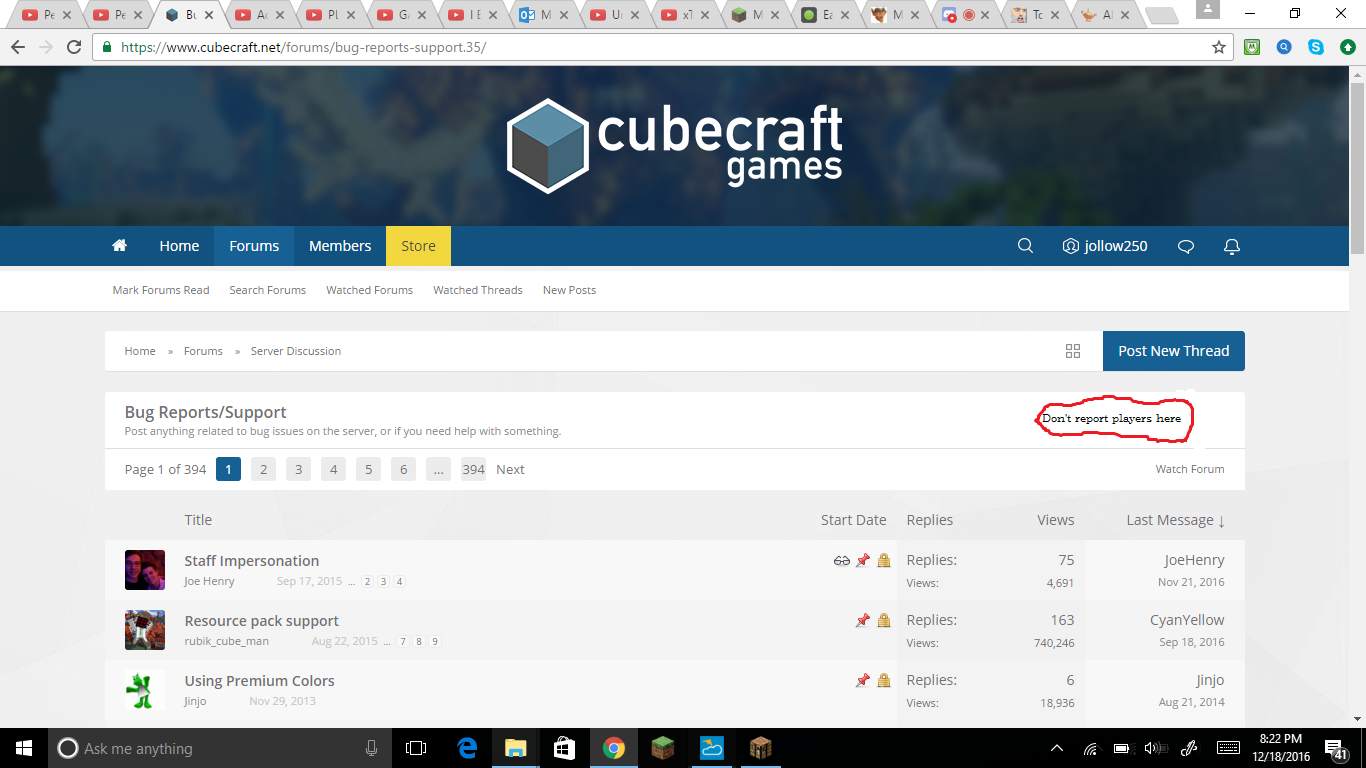Go to Server Discussion breadcrumb
This screenshot has height=768, width=1366.
(296, 351)
